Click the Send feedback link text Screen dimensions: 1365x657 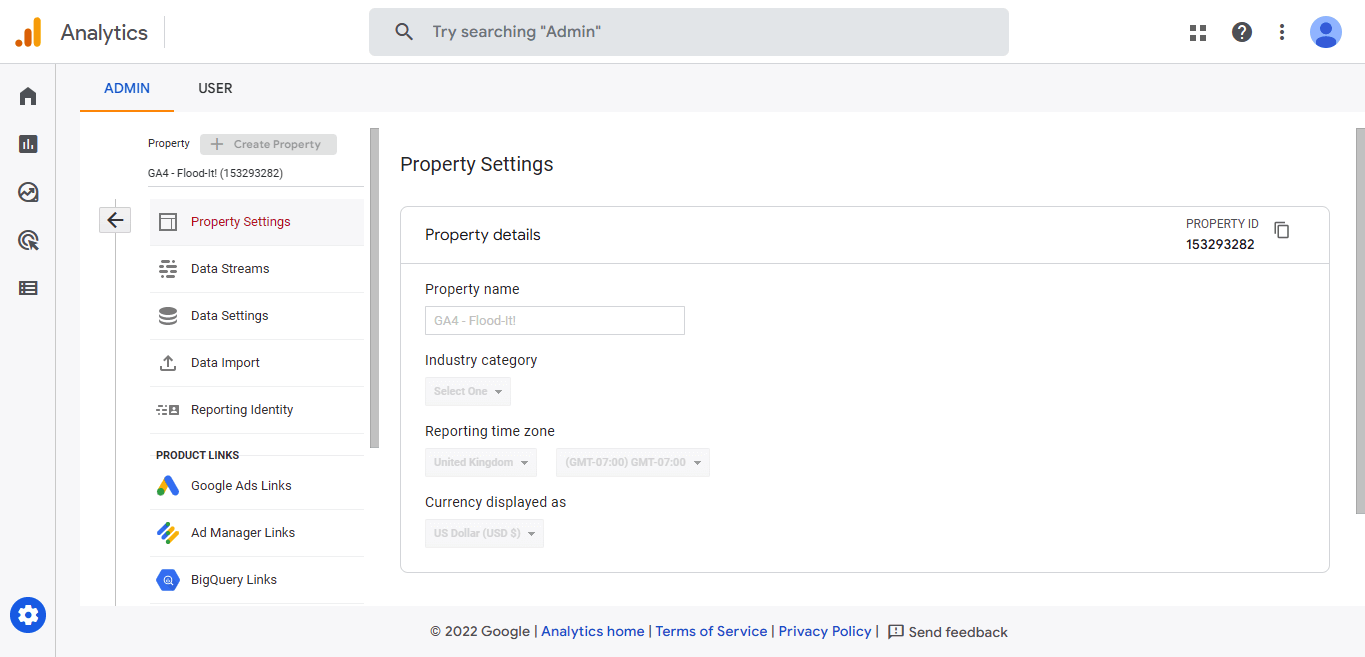tap(958, 632)
